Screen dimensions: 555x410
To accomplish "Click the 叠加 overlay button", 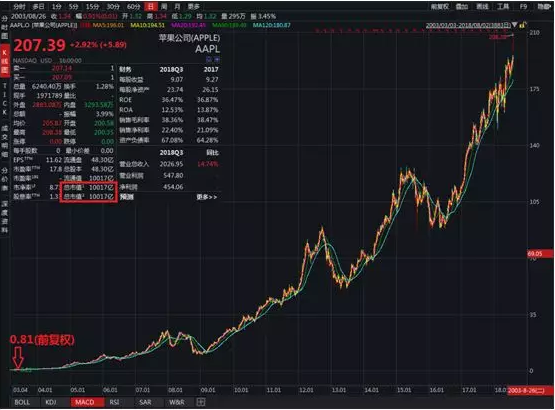I will 462,6.
